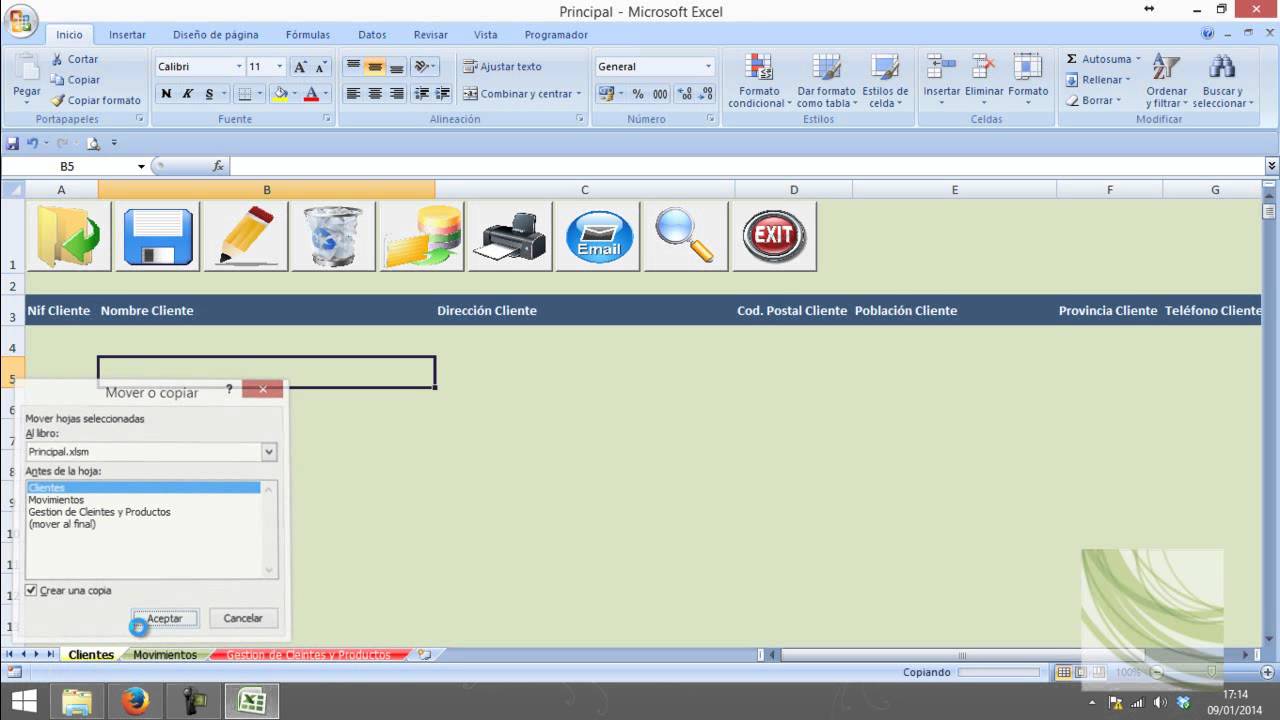Toggle align text left
1280x720 pixels.
pyautogui.click(x=353, y=94)
